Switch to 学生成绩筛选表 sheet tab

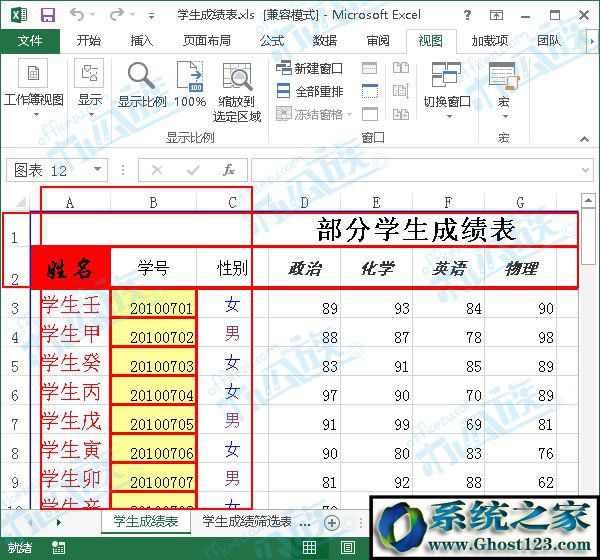[247, 521]
